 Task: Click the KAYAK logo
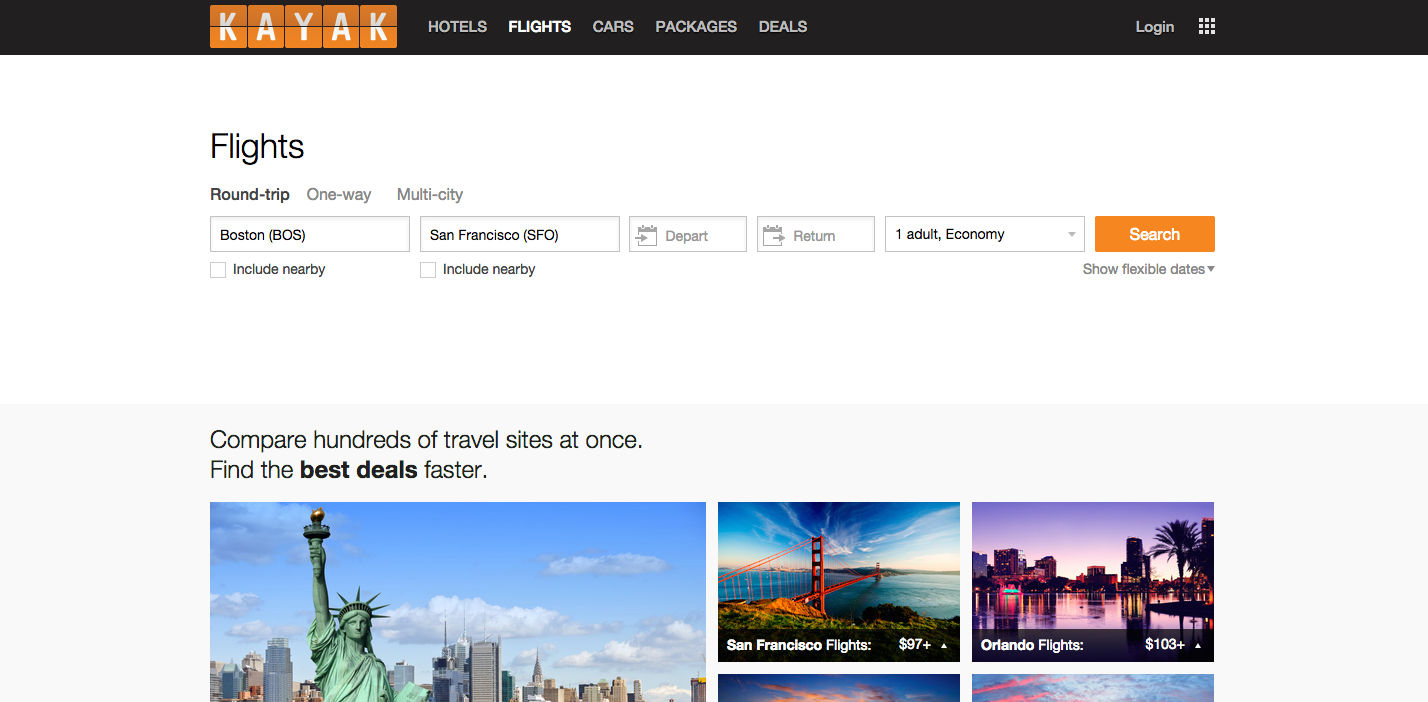point(303,27)
